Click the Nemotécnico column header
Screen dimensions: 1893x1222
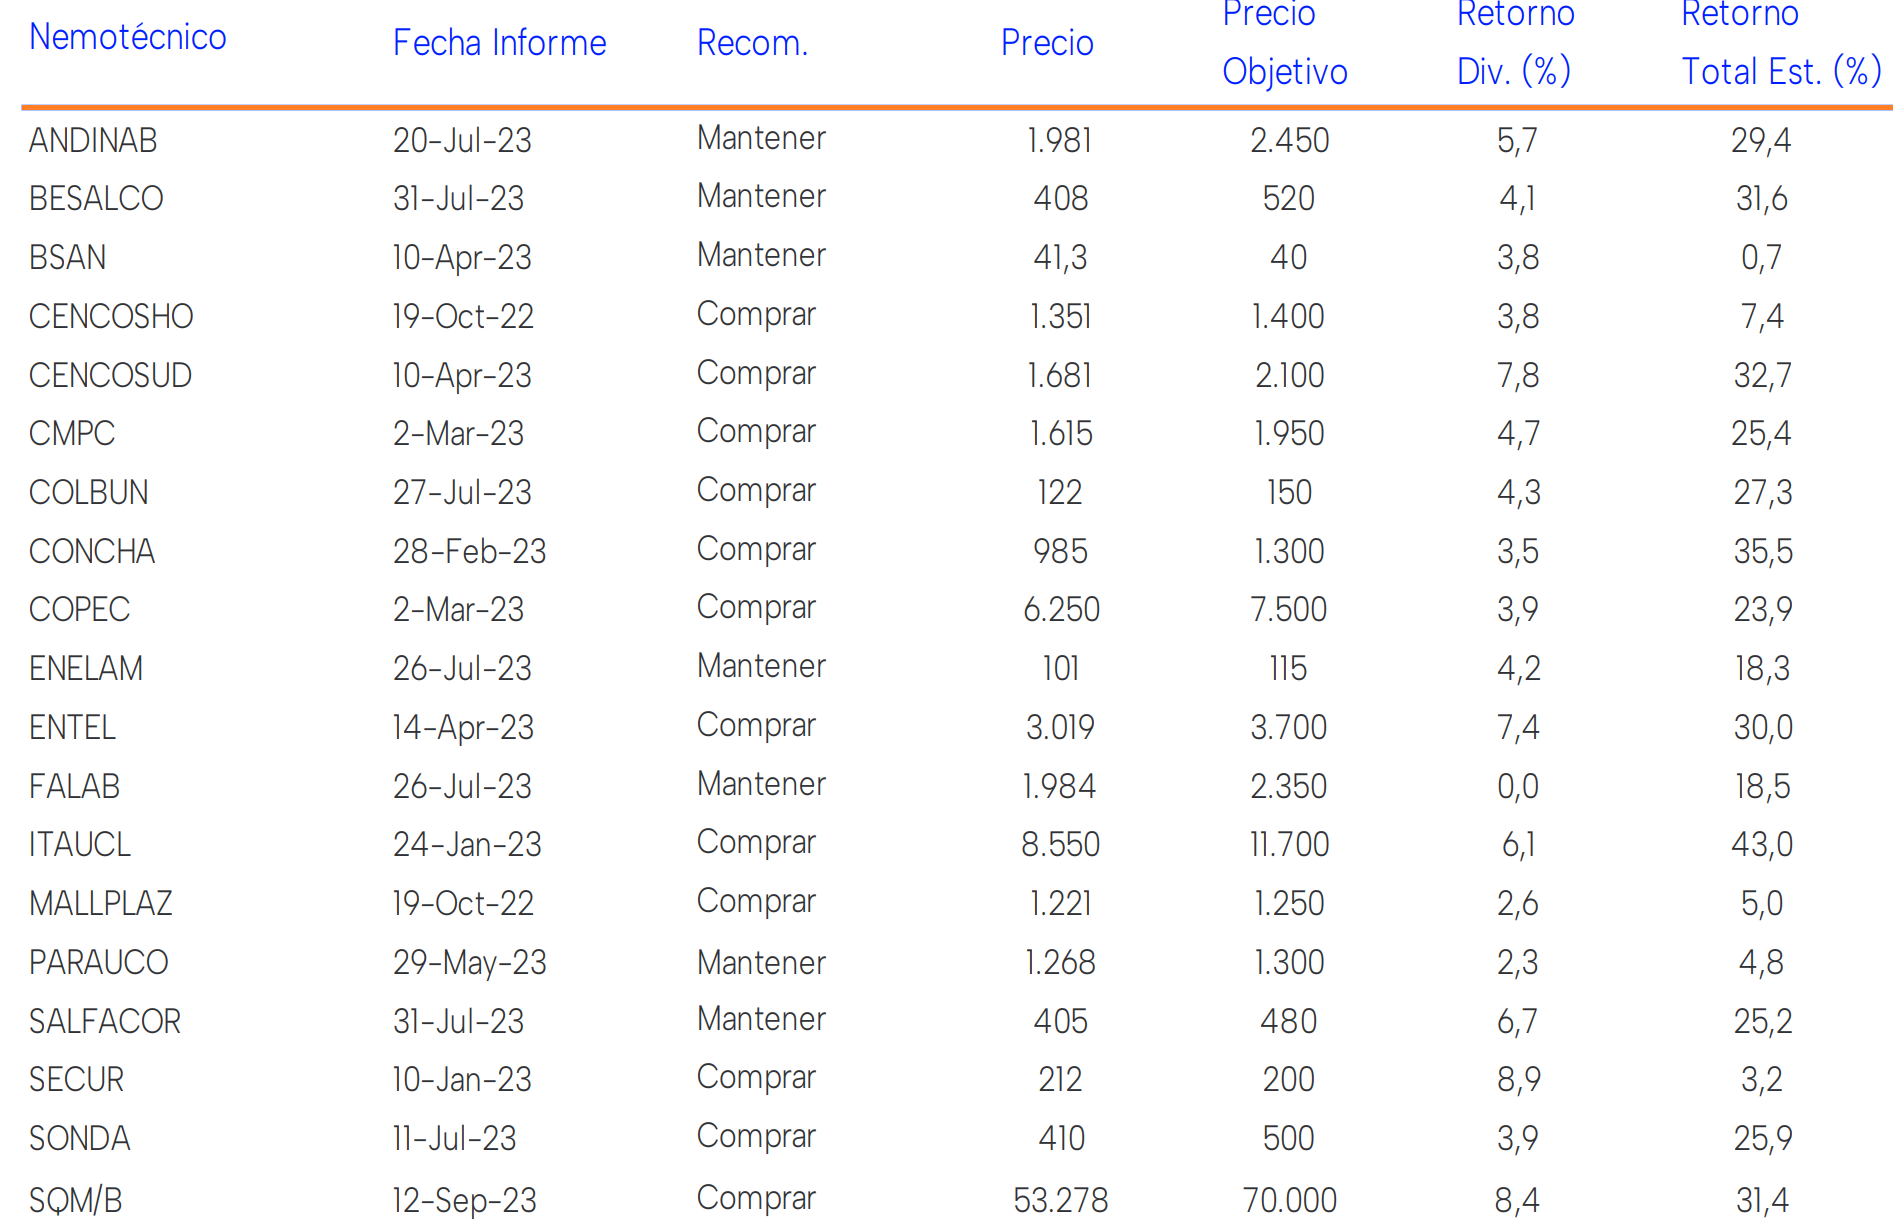click(127, 37)
